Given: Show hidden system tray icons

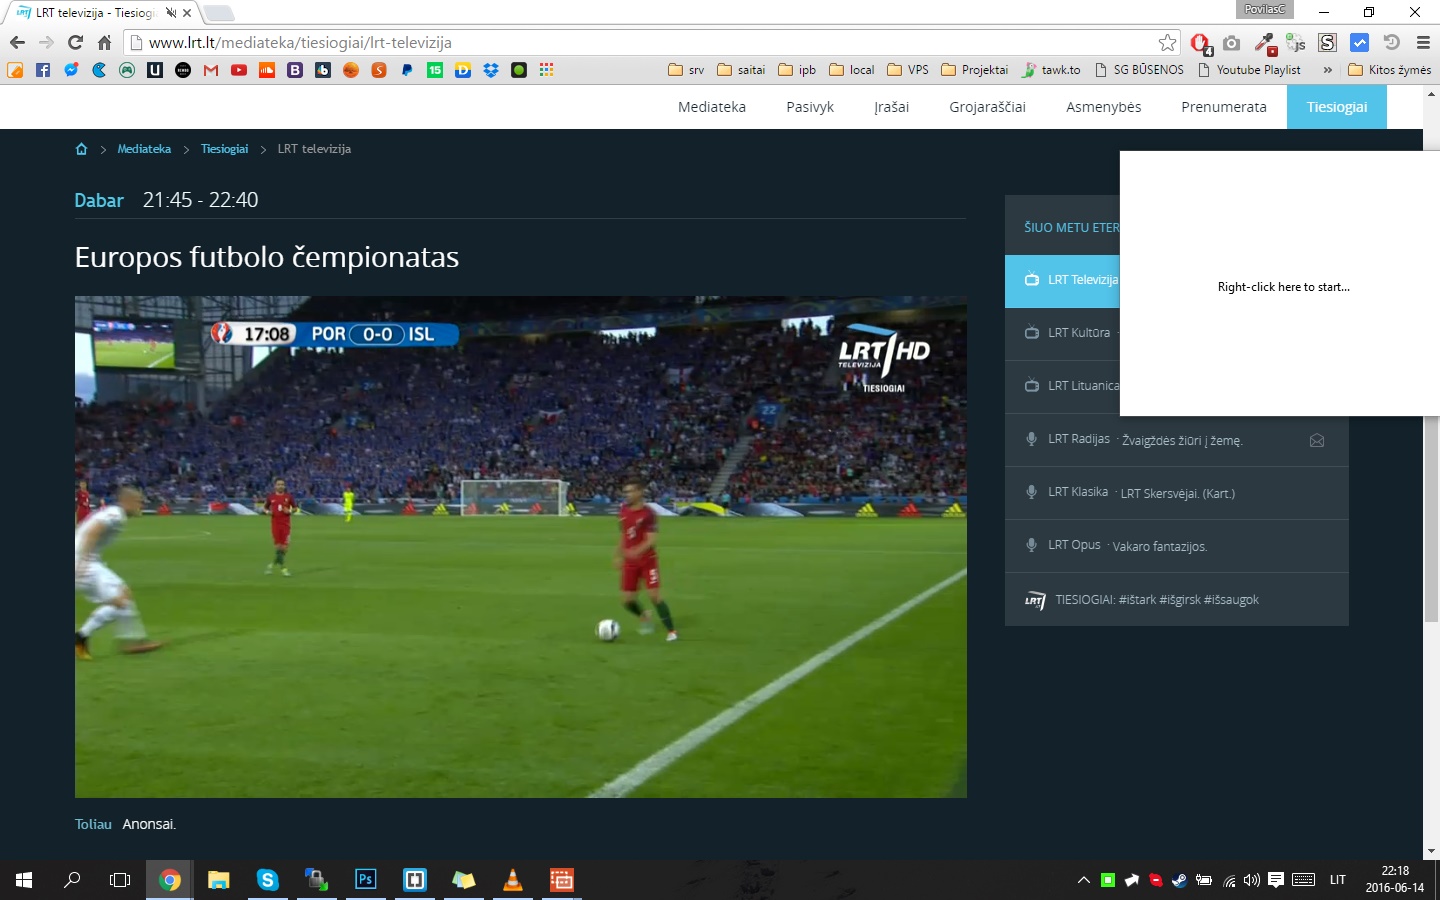Looking at the screenshot, I should pos(1083,880).
